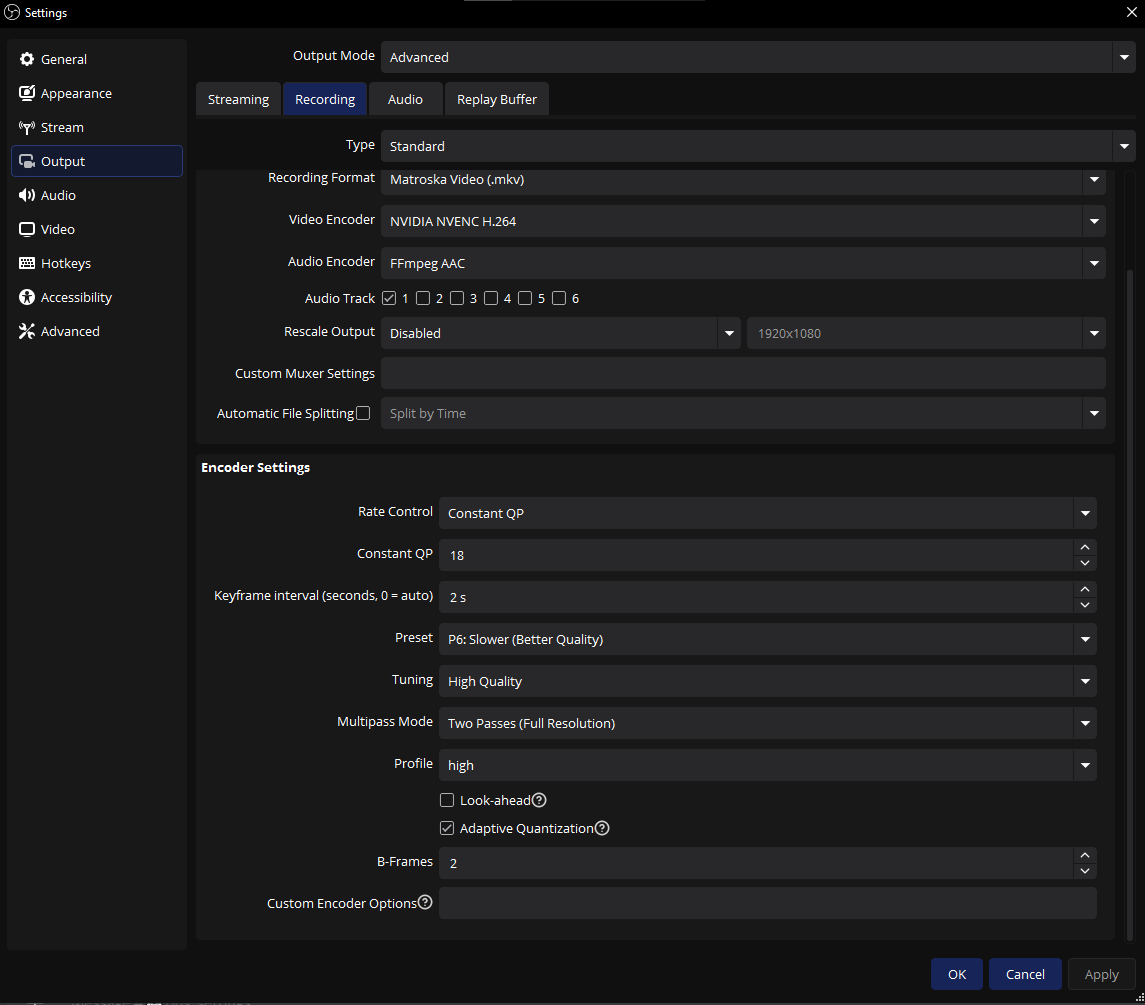1145x1005 pixels.
Task: Open the Recording Format dropdown
Action: point(743,180)
